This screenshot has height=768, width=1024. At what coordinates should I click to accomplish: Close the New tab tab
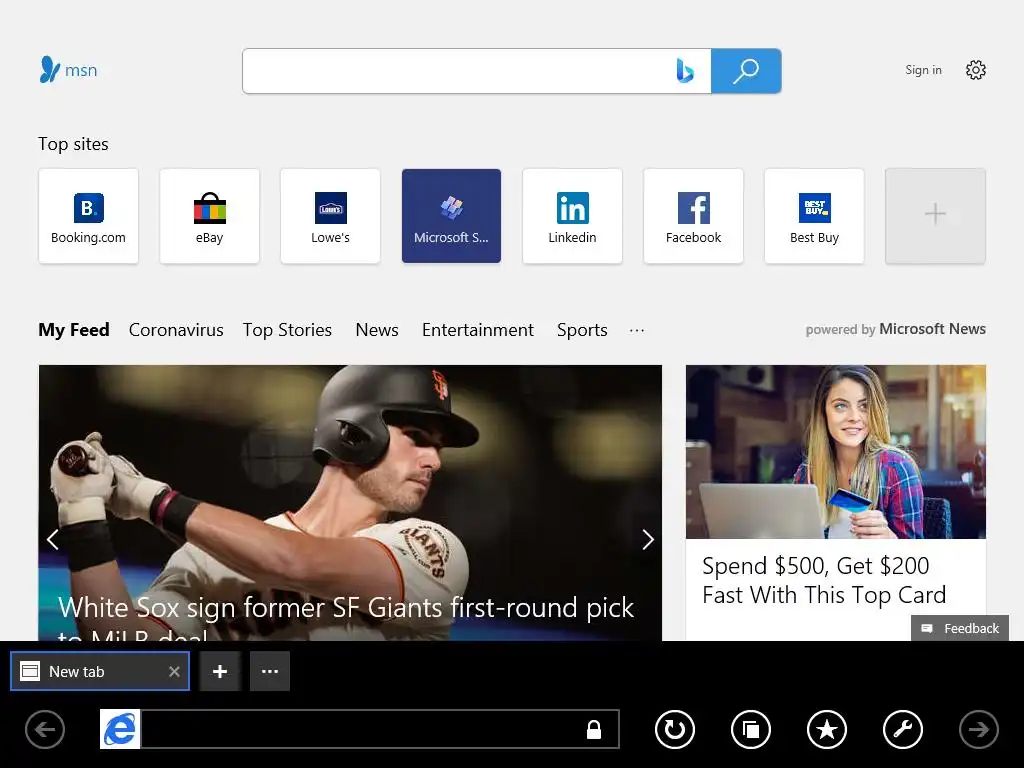click(x=174, y=671)
